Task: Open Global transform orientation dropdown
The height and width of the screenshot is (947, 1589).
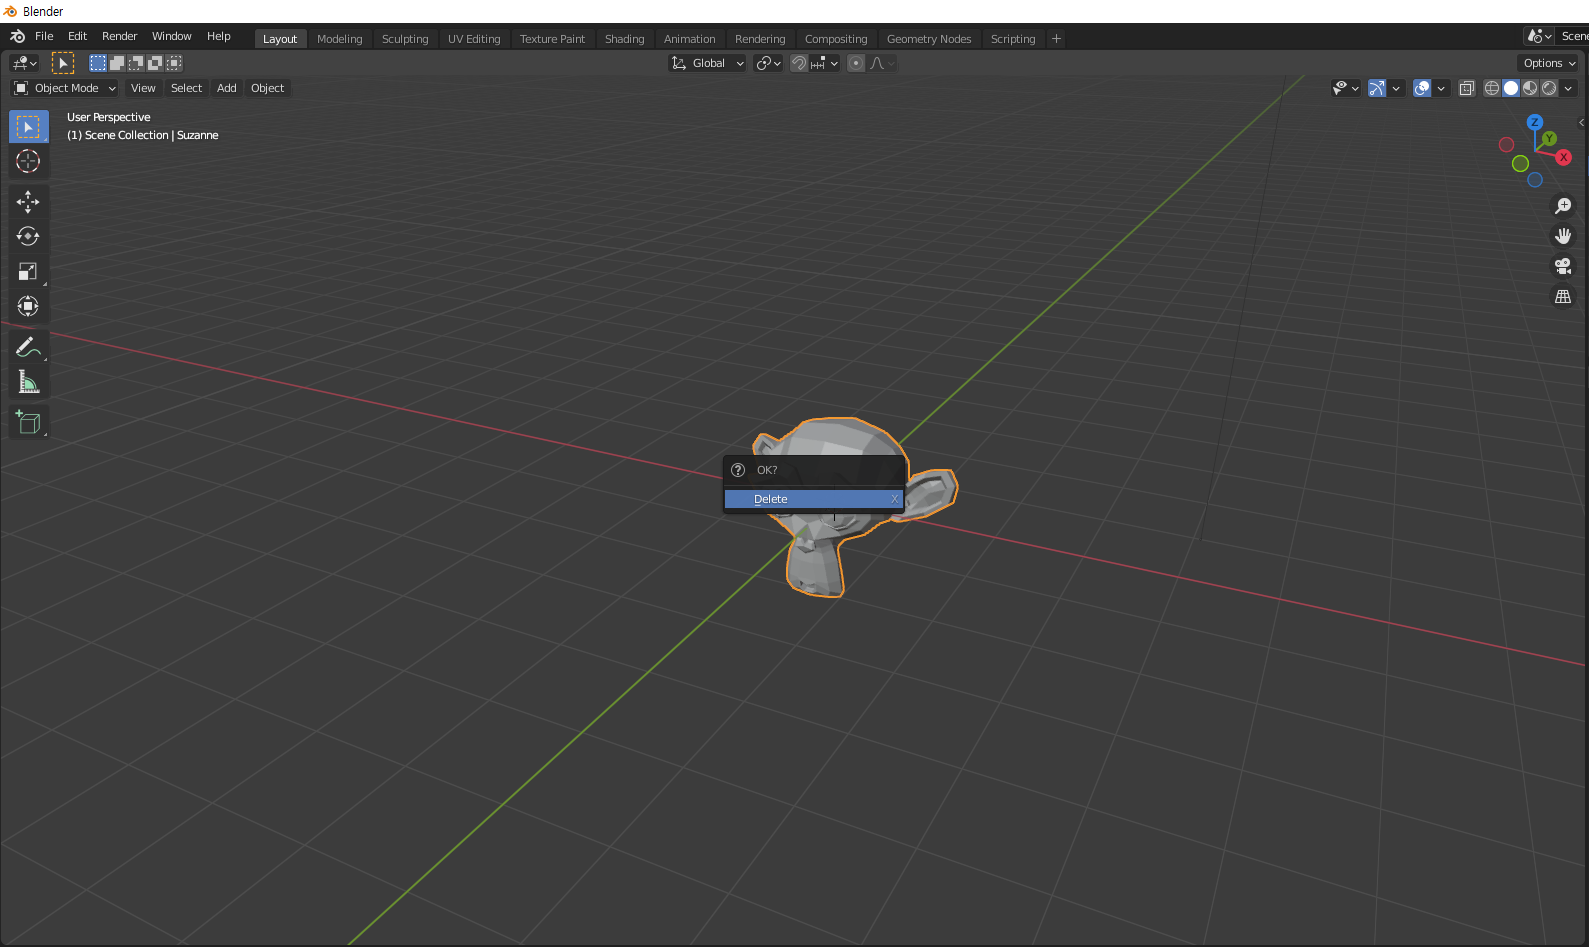Action: (708, 63)
